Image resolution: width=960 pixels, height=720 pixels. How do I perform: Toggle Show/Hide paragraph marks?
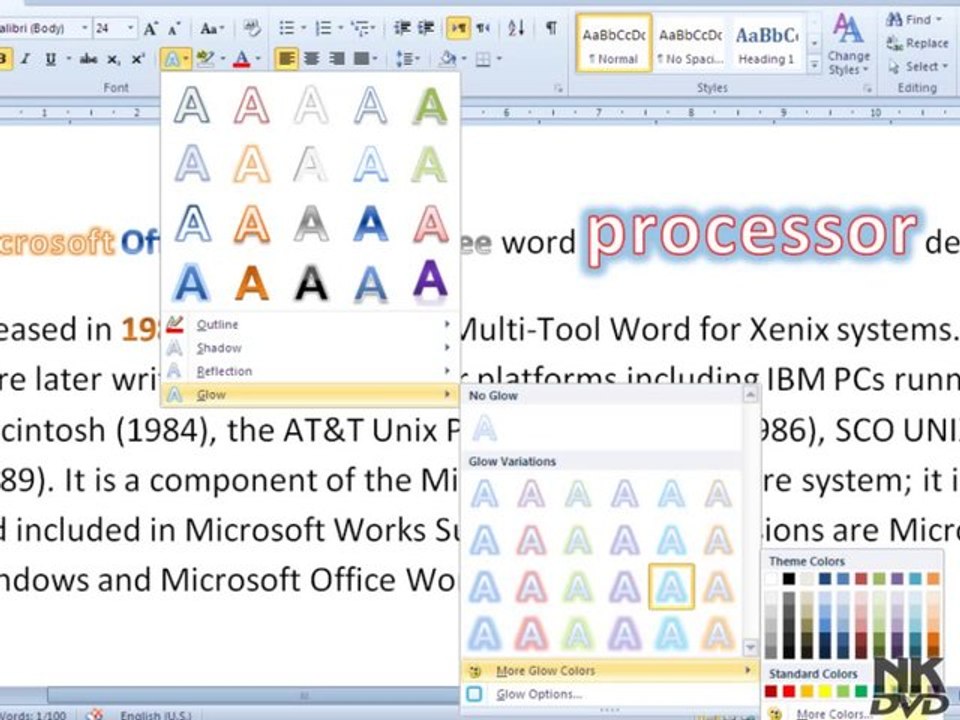551,28
